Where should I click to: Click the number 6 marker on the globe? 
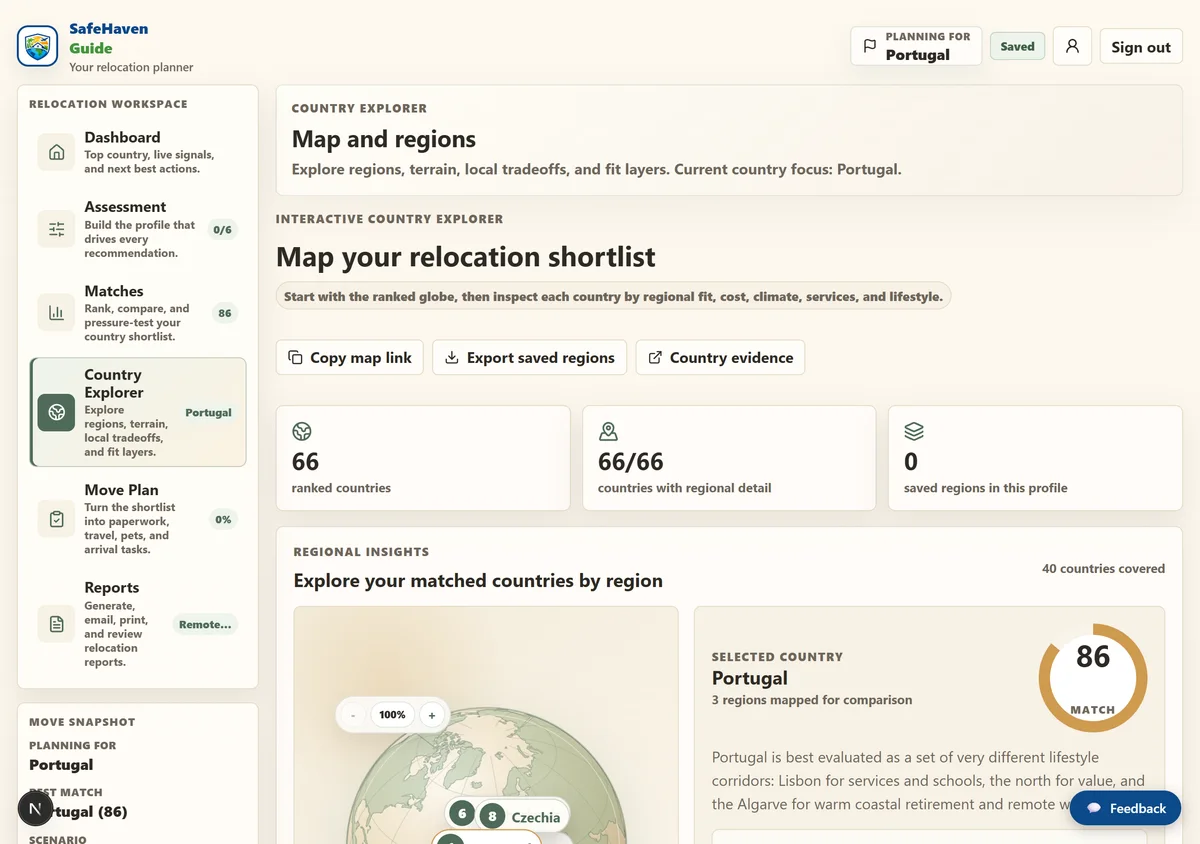[x=461, y=814]
